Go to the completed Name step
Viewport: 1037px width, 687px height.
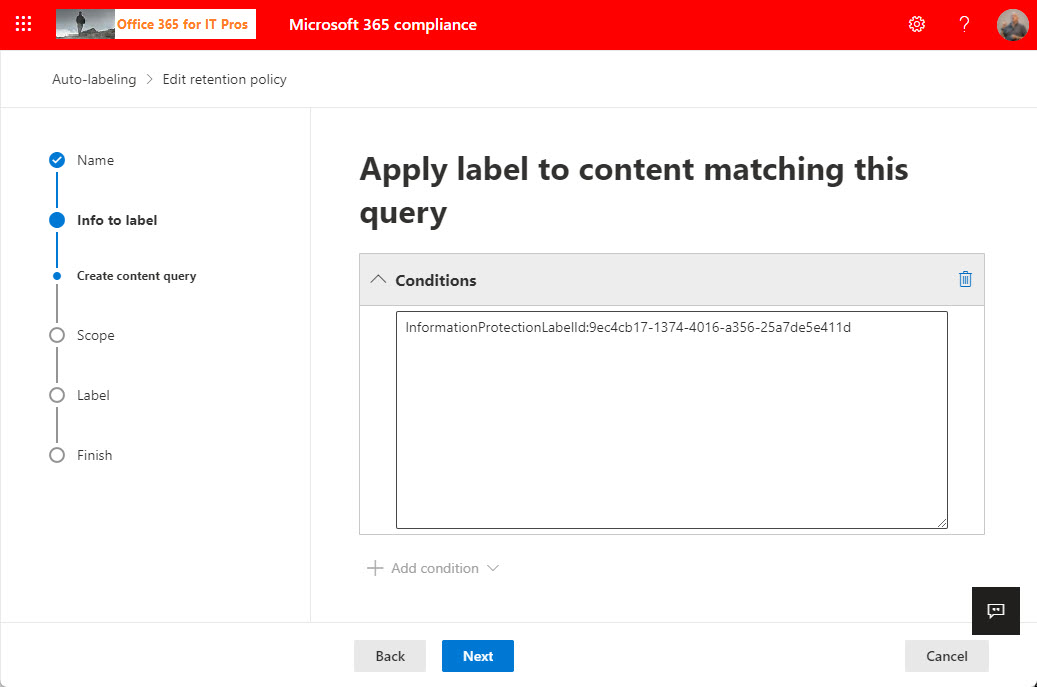point(57,160)
